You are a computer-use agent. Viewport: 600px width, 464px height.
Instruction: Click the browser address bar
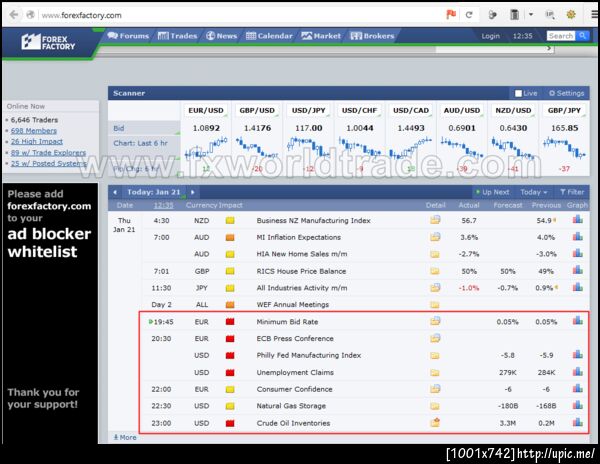pos(241,15)
